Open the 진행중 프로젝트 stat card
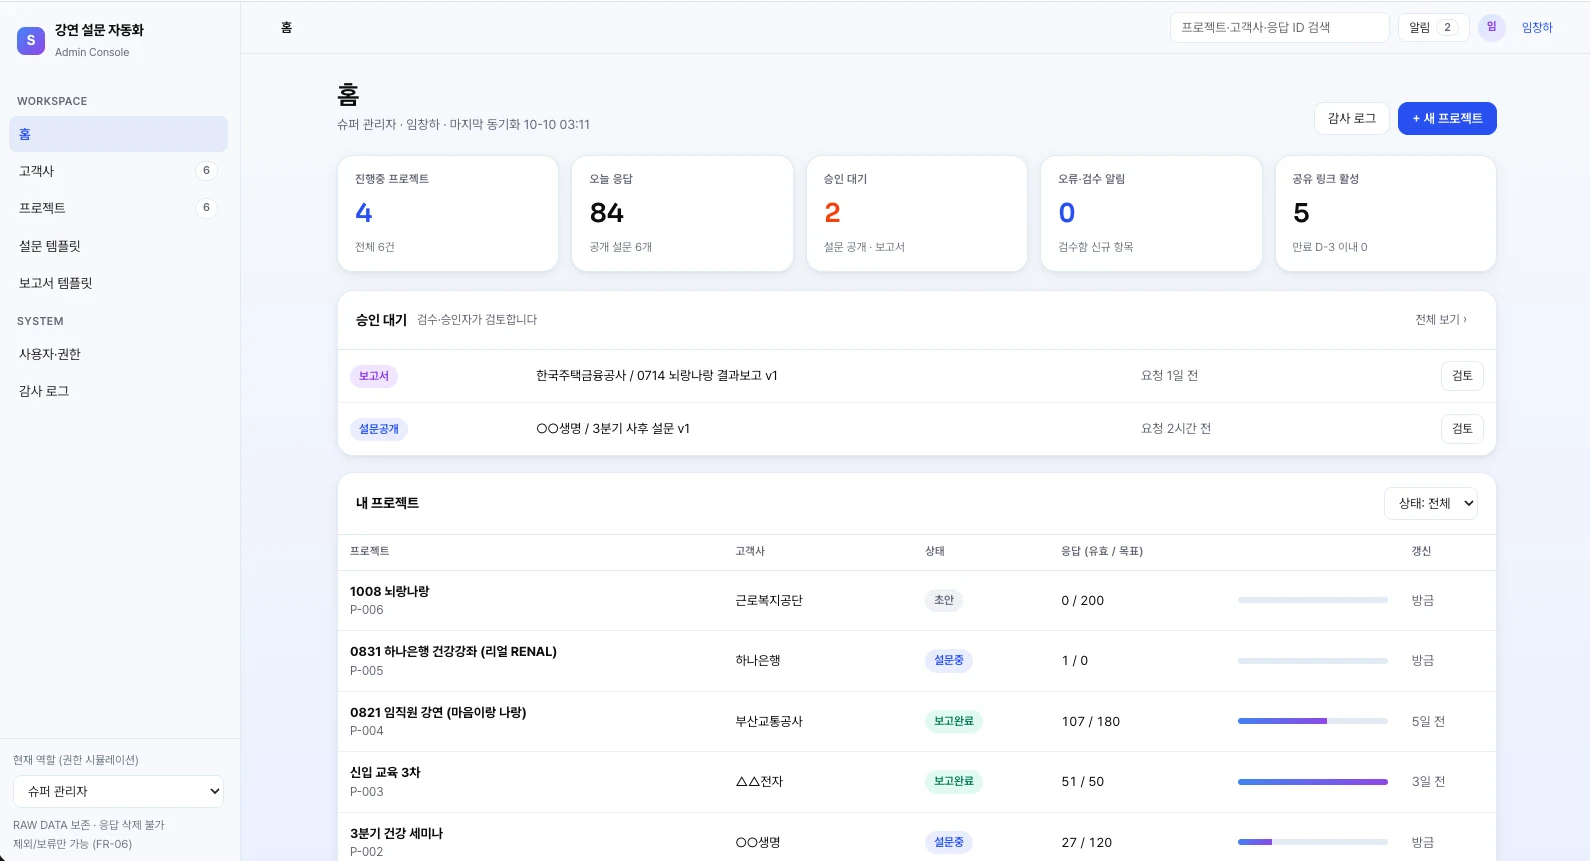 pos(448,213)
